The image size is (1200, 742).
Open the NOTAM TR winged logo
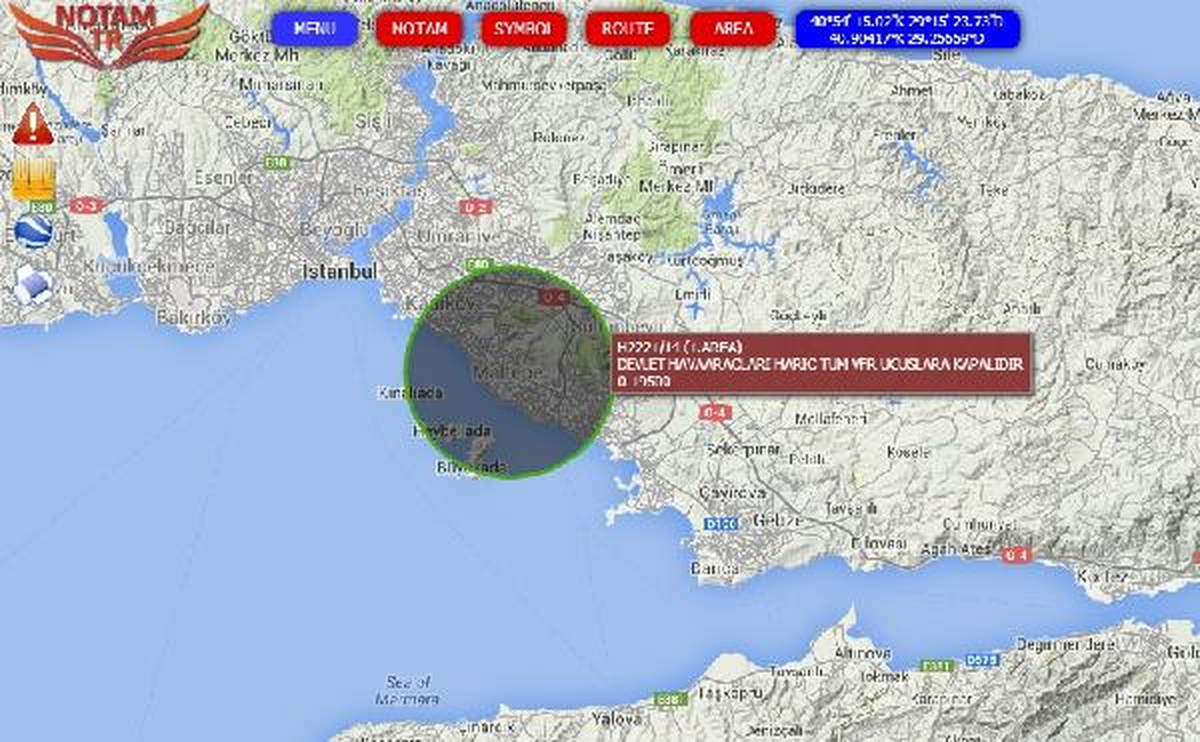[x=109, y=35]
